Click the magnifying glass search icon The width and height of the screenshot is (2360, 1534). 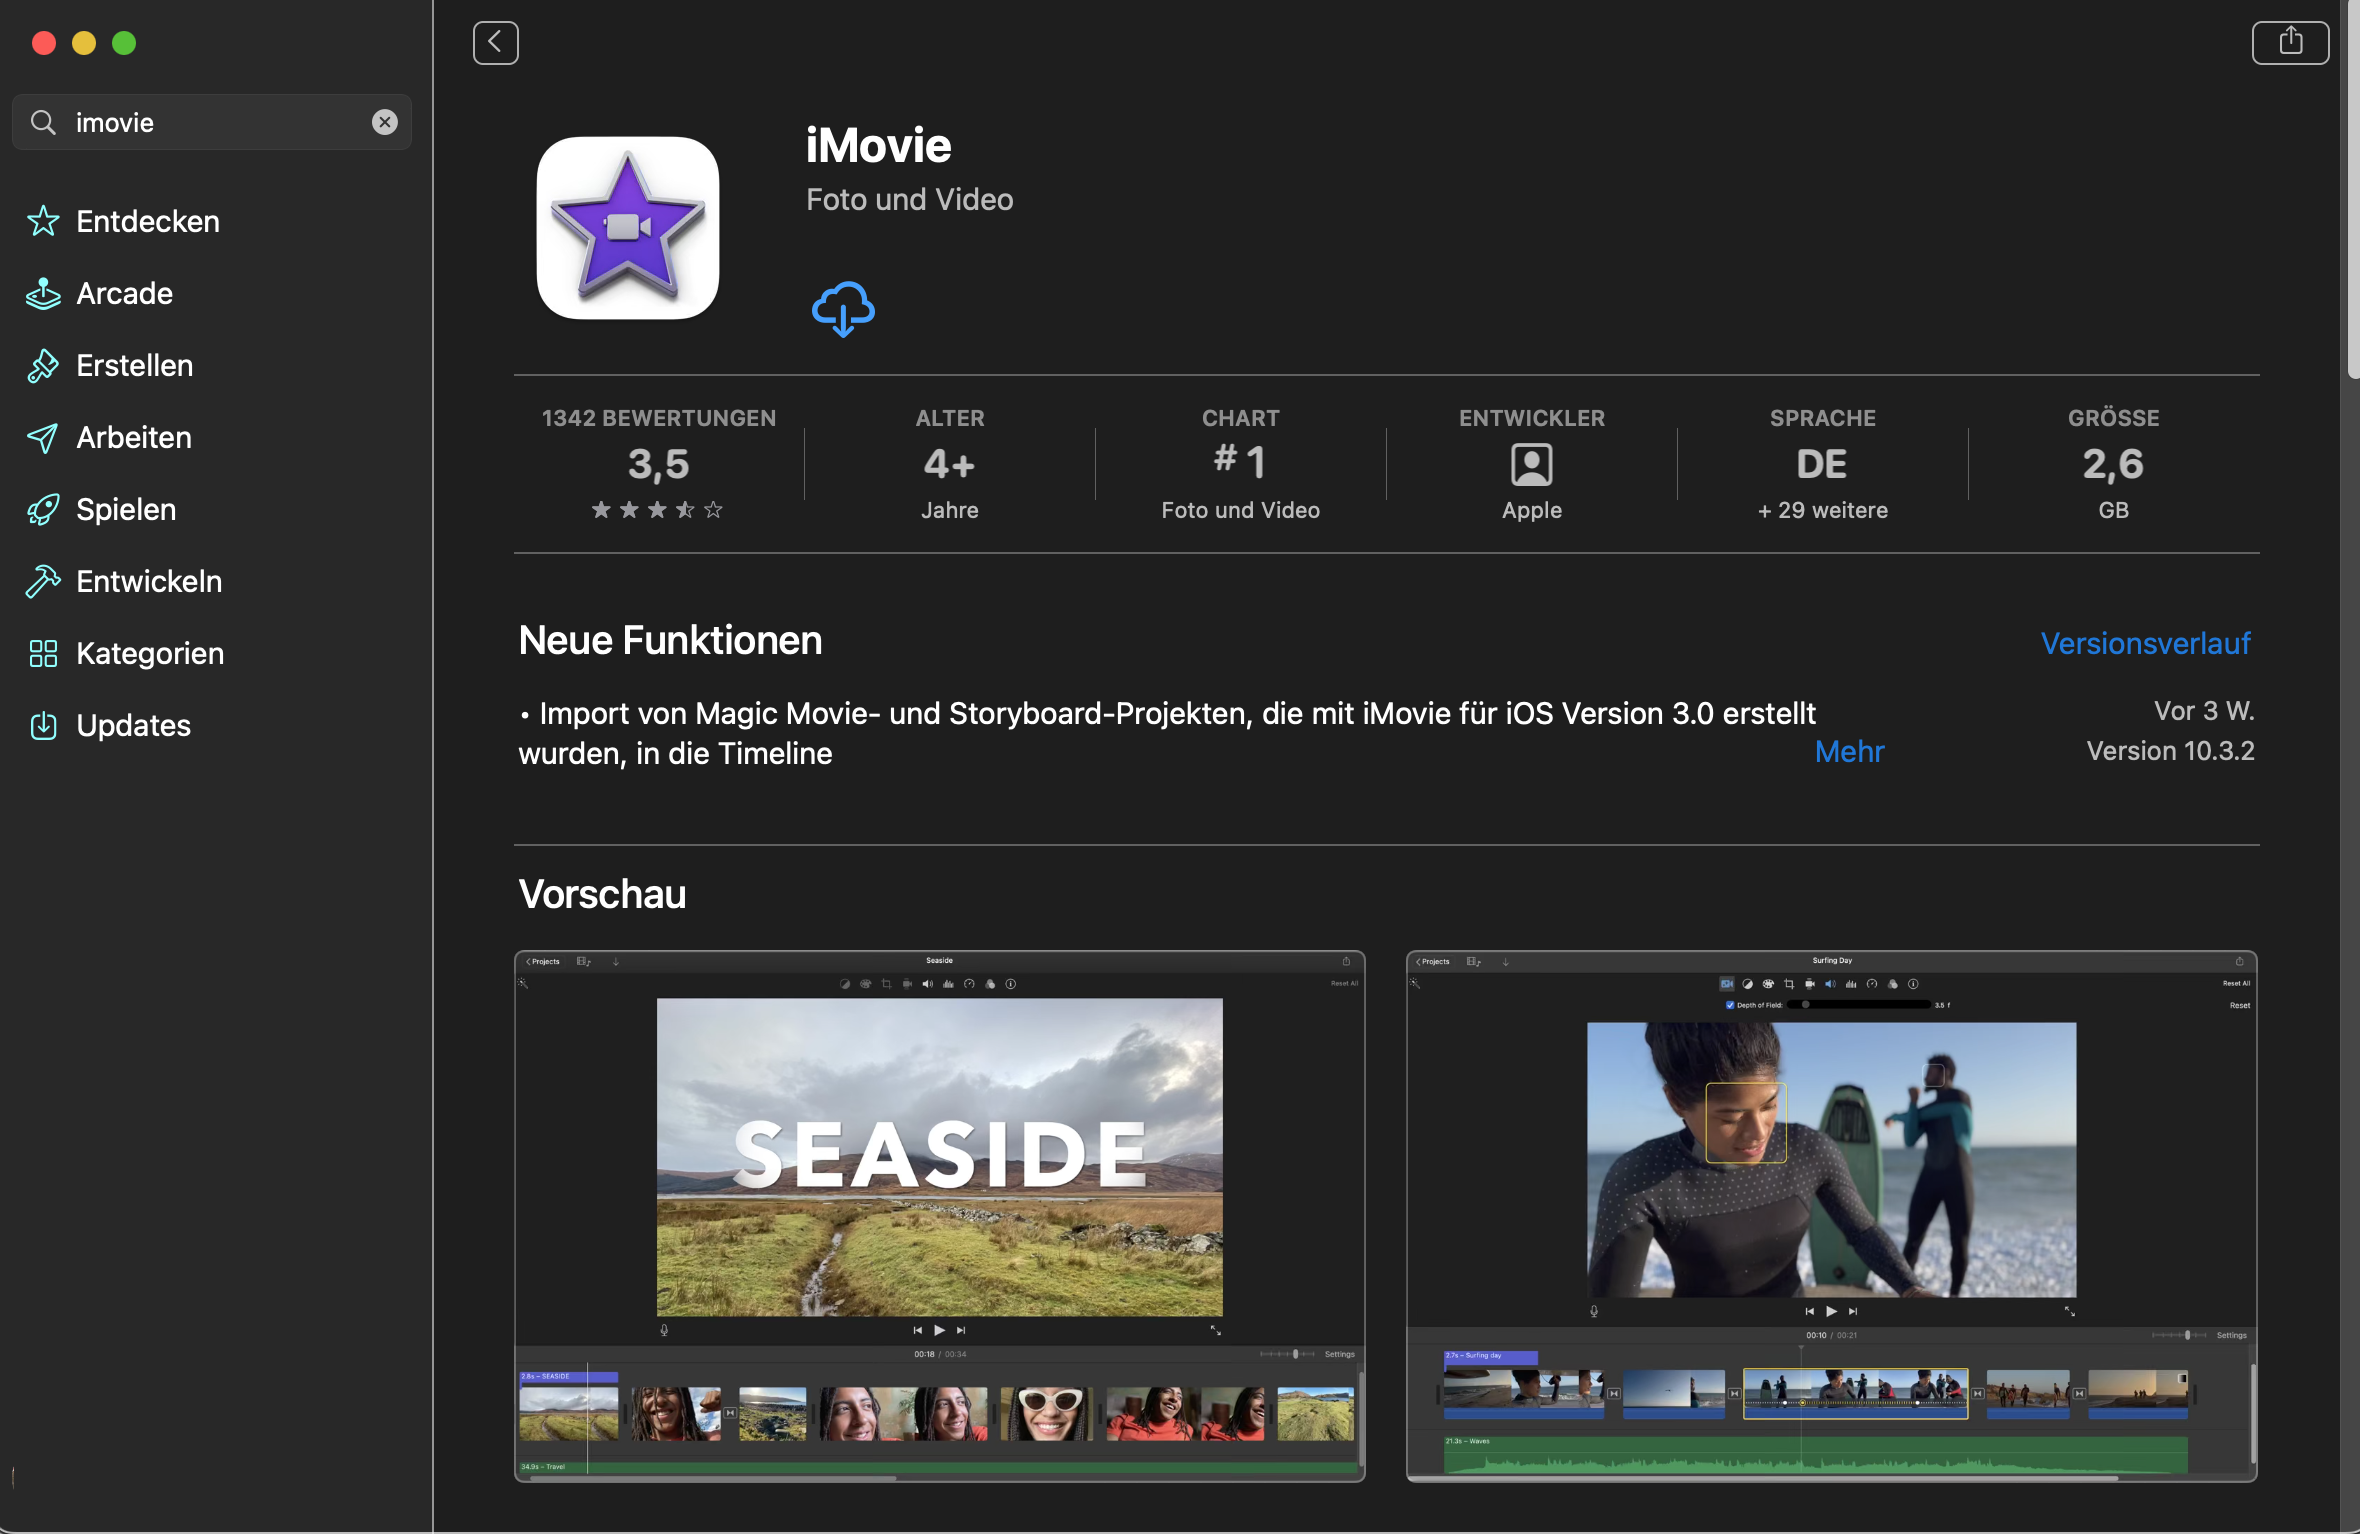point(43,122)
